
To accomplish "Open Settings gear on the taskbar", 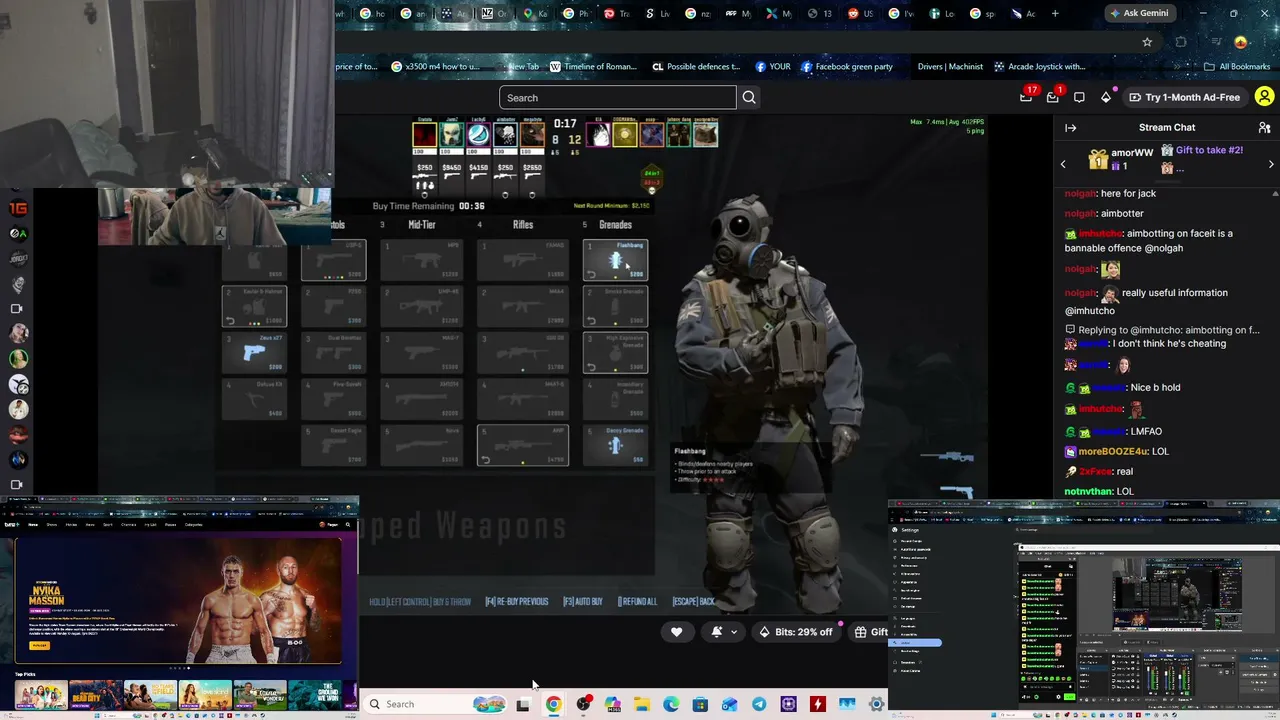I will [x=877, y=704].
